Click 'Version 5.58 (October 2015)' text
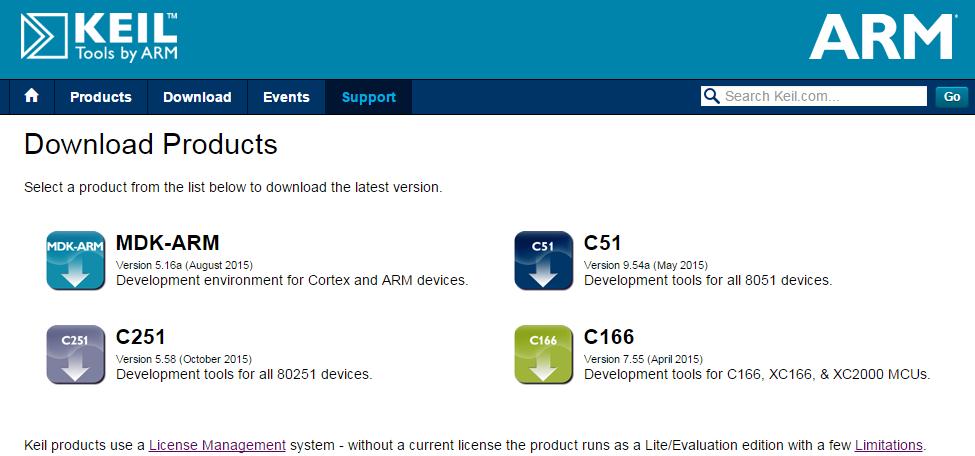The height and width of the screenshot is (456, 975). point(183,360)
